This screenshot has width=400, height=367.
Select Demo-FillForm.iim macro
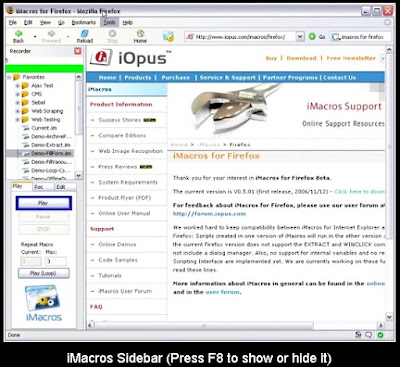(51, 154)
